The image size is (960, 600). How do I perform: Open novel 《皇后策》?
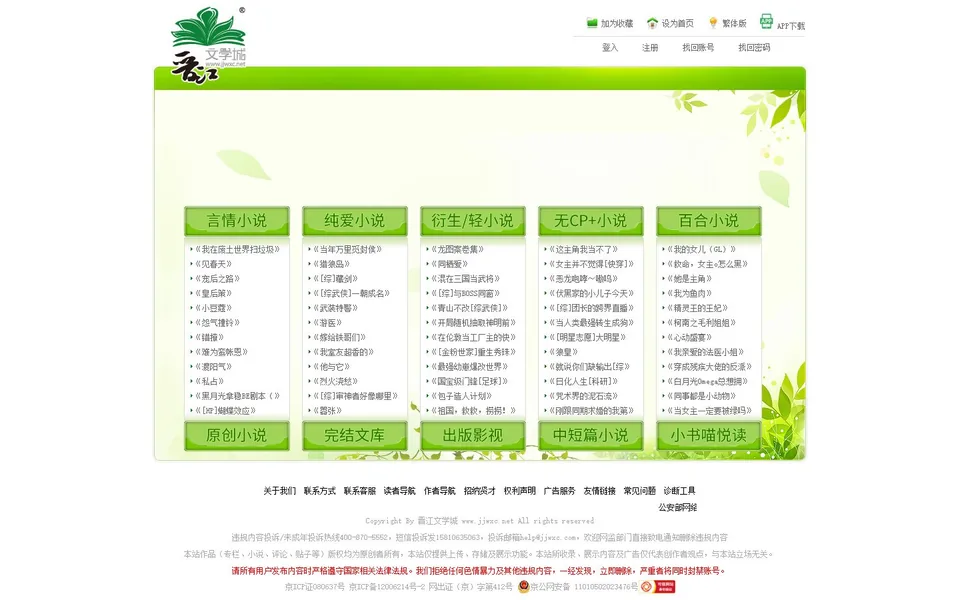tap(213, 293)
